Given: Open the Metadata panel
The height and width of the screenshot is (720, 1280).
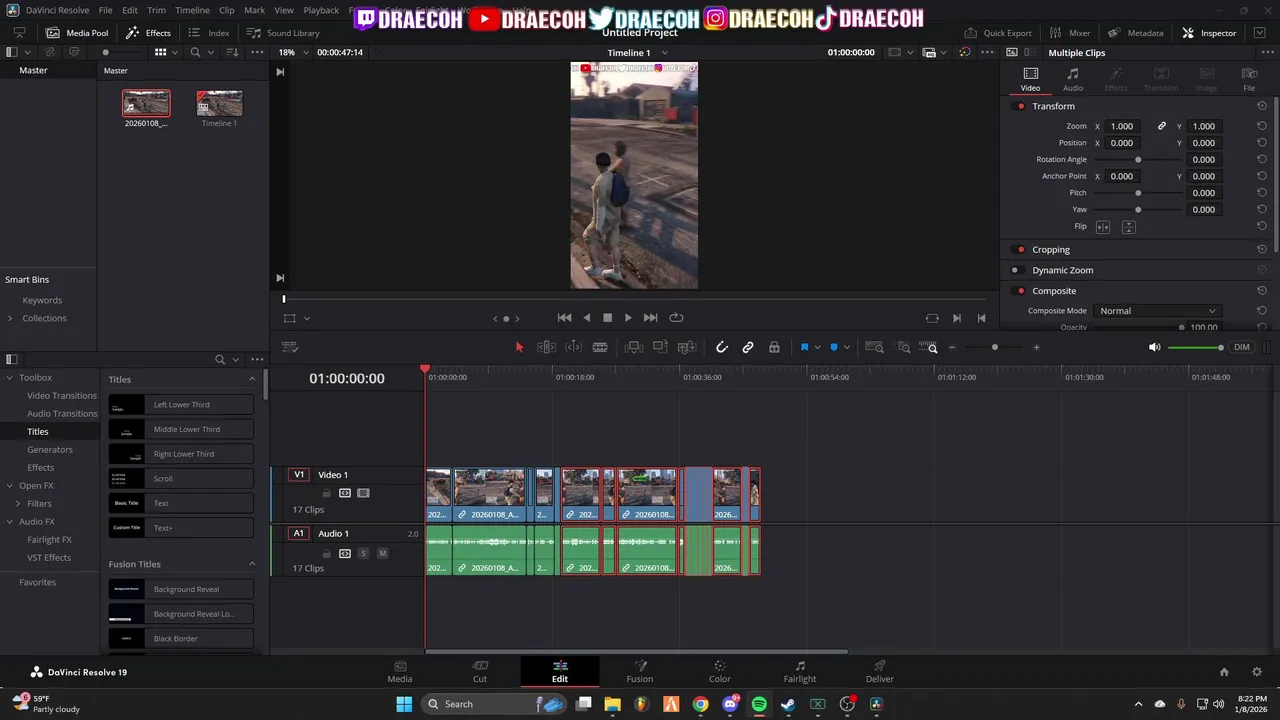Looking at the screenshot, I should (1136, 33).
